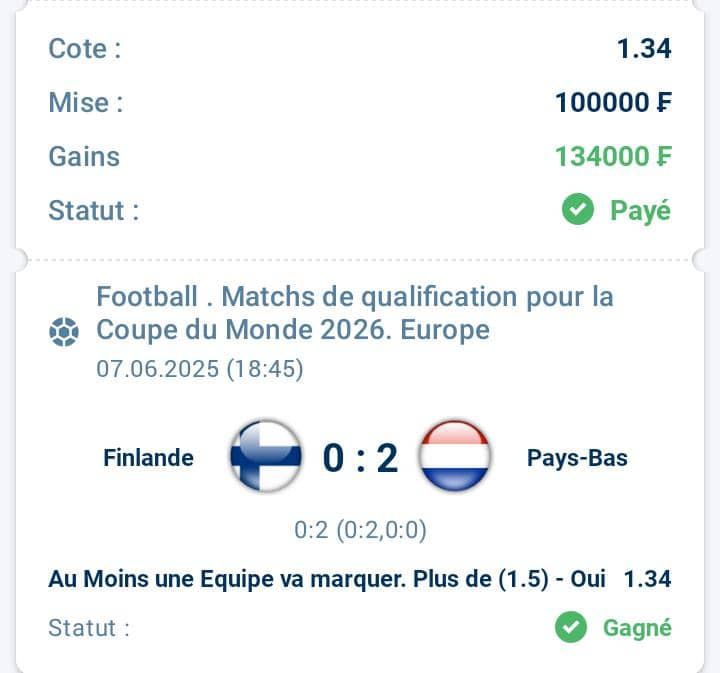The image size is (720, 673).
Task: Click the football sport icon
Action: pyautogui.click(x=64, y=331)
